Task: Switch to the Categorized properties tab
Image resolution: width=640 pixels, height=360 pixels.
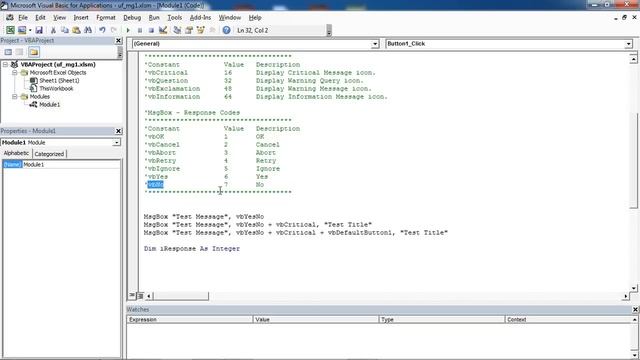Action: click(49, 154)
